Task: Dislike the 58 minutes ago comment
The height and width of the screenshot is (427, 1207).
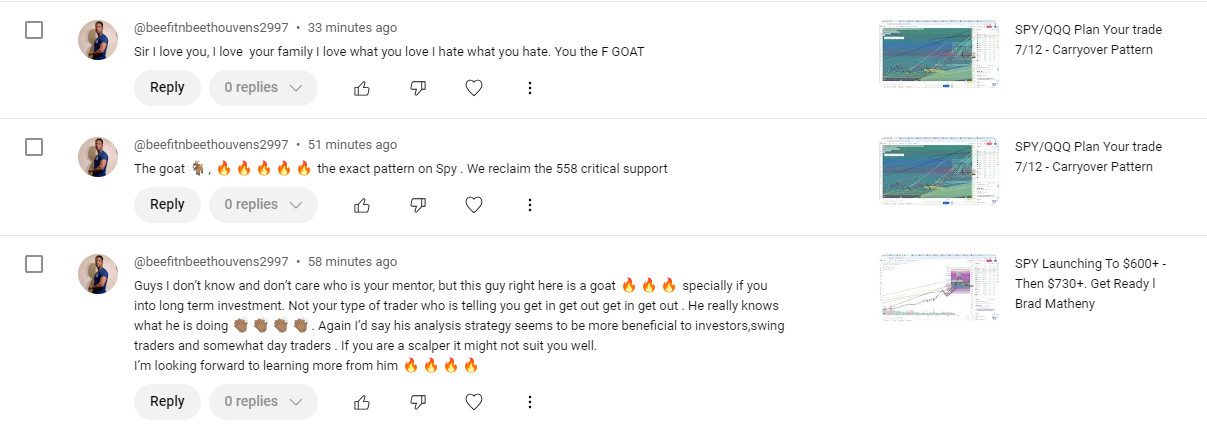Action: point(418,402)
